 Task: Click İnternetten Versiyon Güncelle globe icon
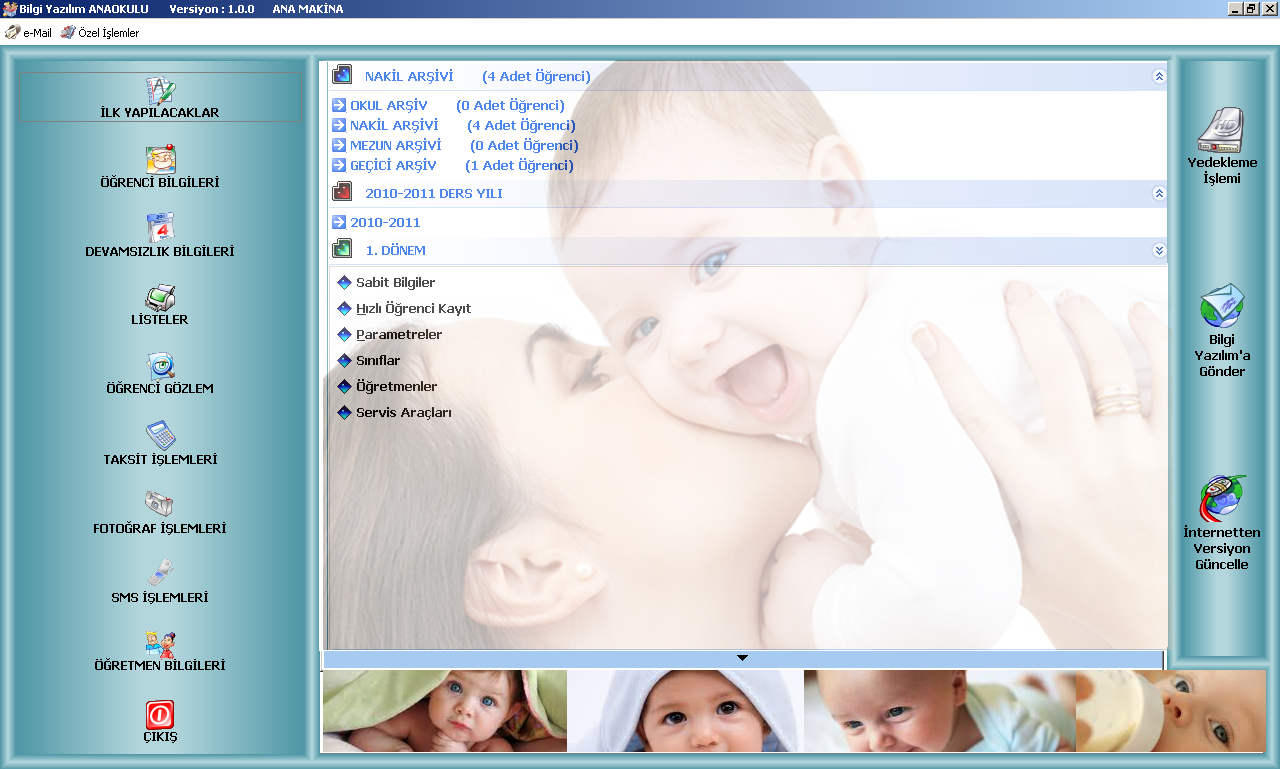(1222, 498)
